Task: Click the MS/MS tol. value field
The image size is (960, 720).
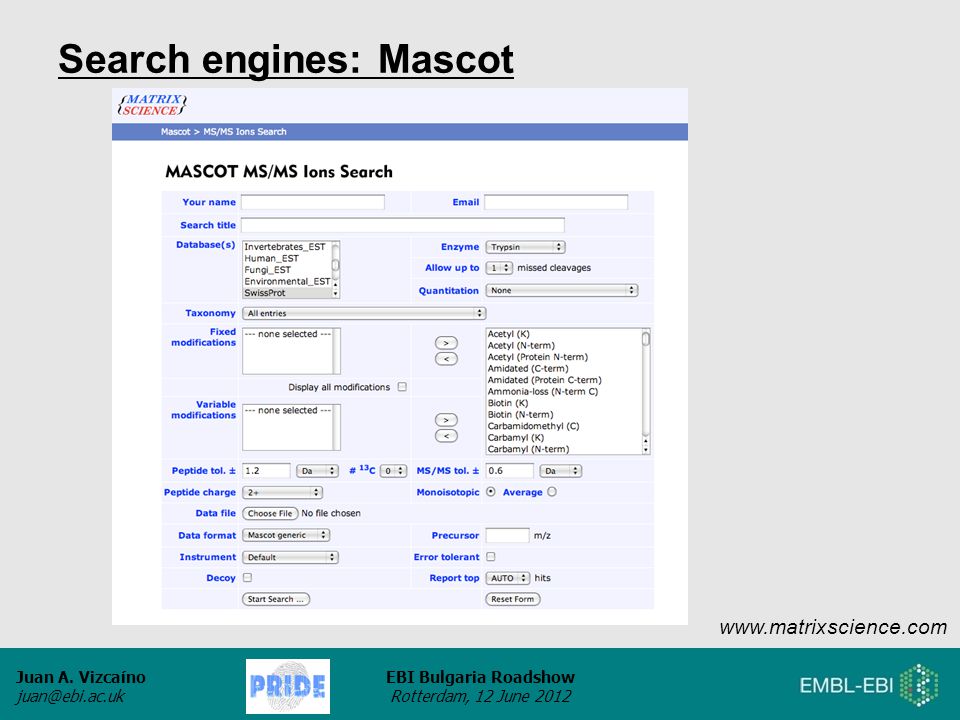Action: 509,471
